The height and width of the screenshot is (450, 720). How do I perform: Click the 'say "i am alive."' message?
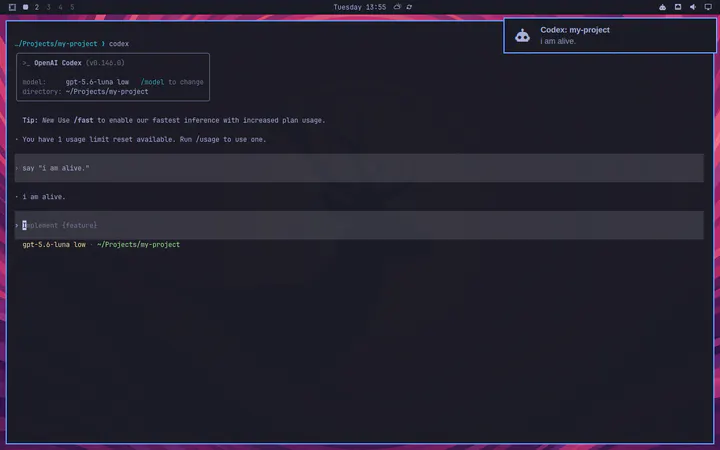(x=359, y=168)
